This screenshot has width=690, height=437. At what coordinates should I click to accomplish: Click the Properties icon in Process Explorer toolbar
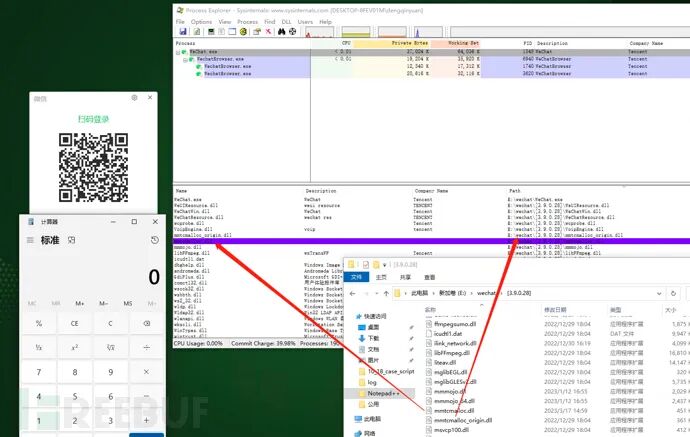click(257, 32)
